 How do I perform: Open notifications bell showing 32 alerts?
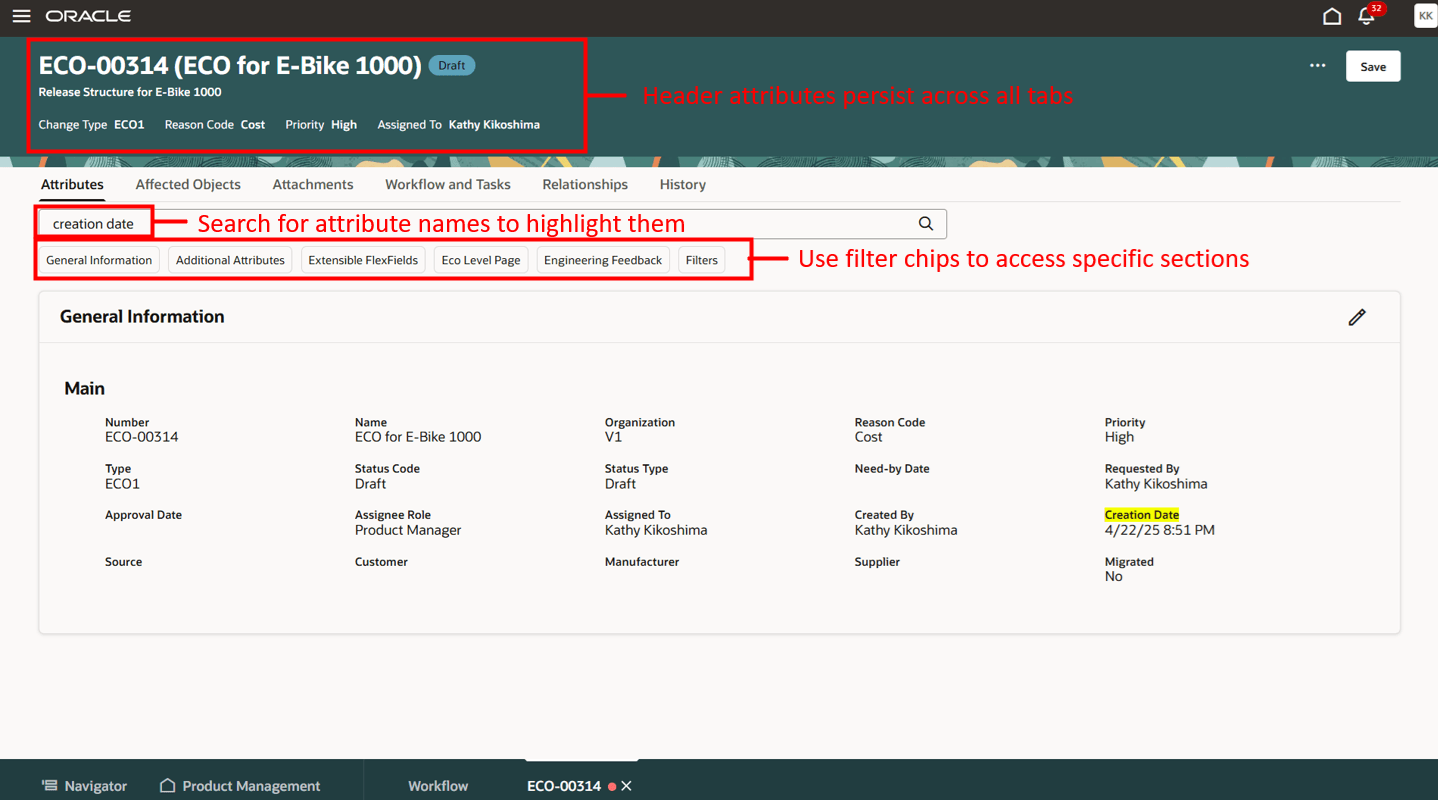[x=1367, y=15]
